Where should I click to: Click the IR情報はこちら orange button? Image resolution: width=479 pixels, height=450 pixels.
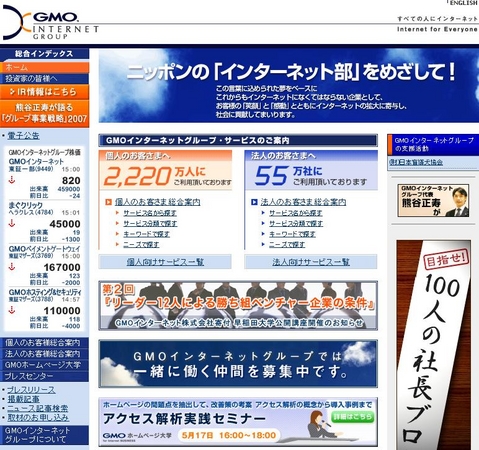[44, 92]
